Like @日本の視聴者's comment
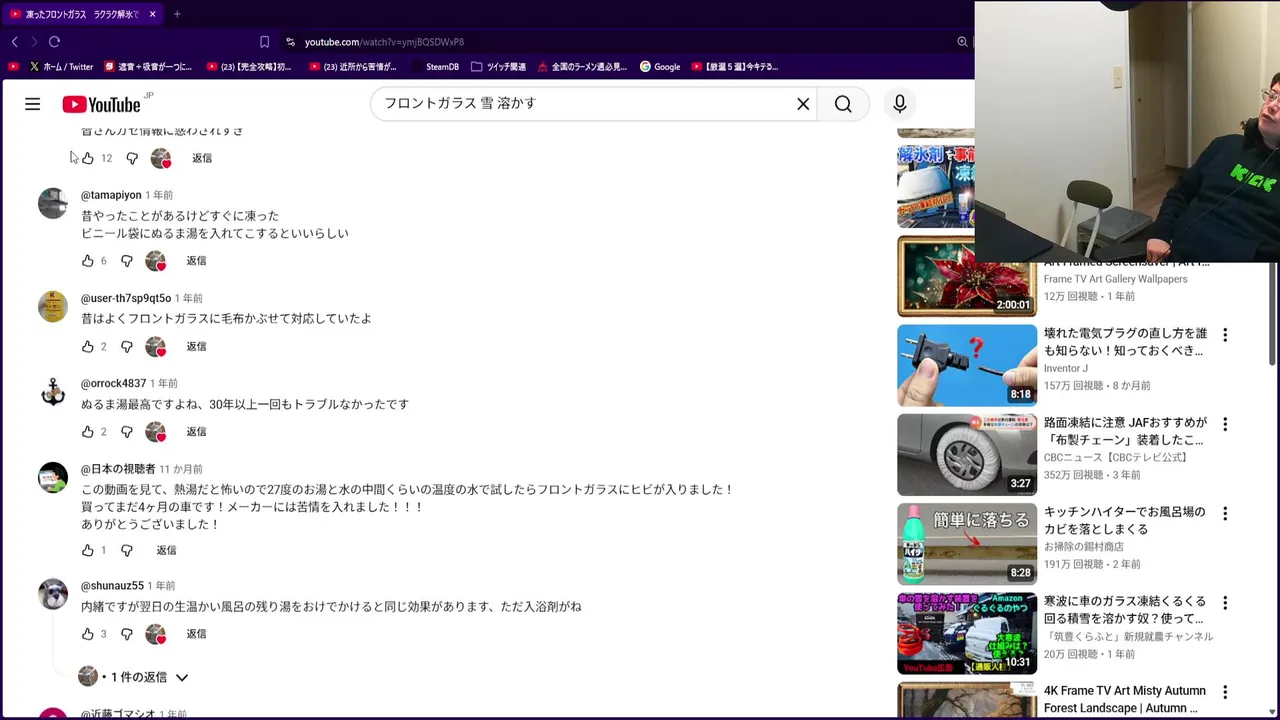 click(x=88, y=551)
